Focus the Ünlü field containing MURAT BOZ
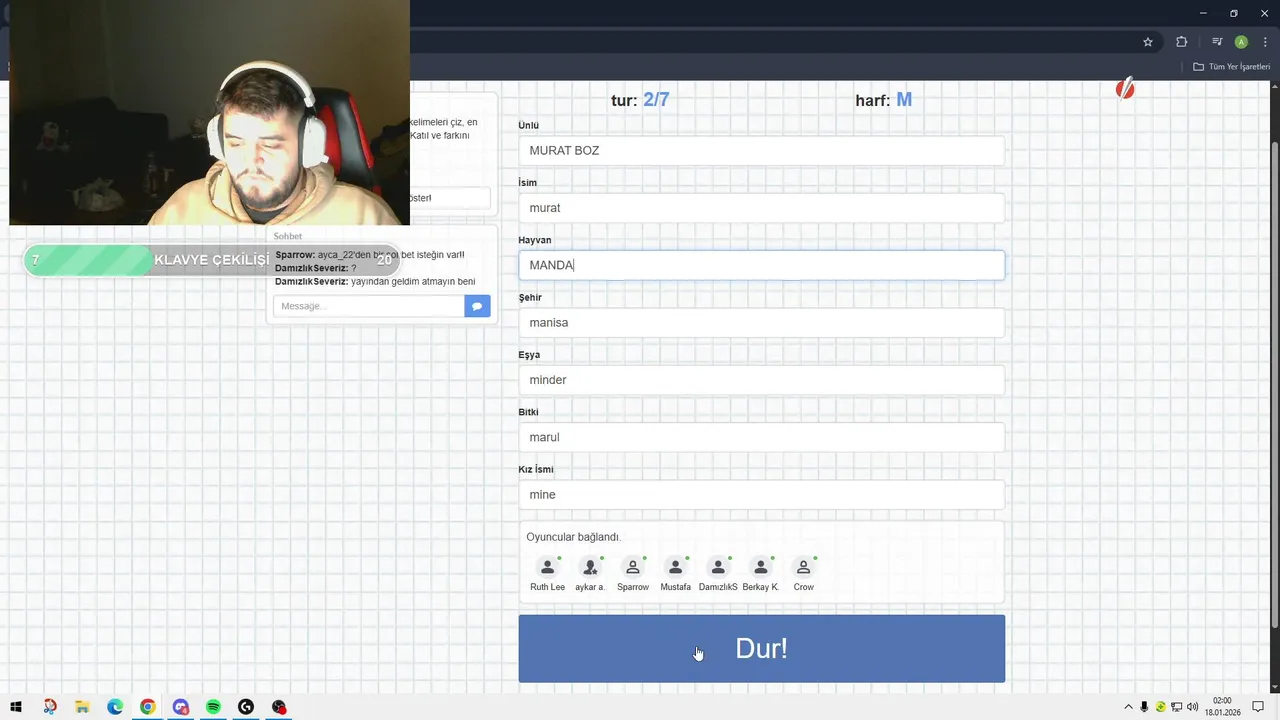Viewport: 1280px width, 720px height. point(761,151)
